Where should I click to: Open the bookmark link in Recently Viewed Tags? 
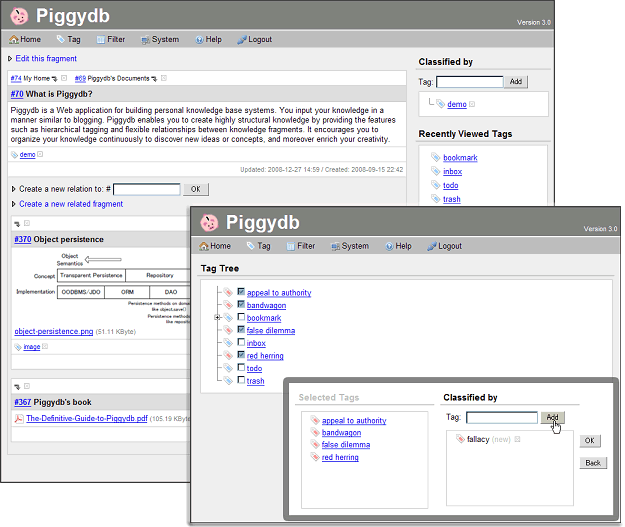point(460,158)
